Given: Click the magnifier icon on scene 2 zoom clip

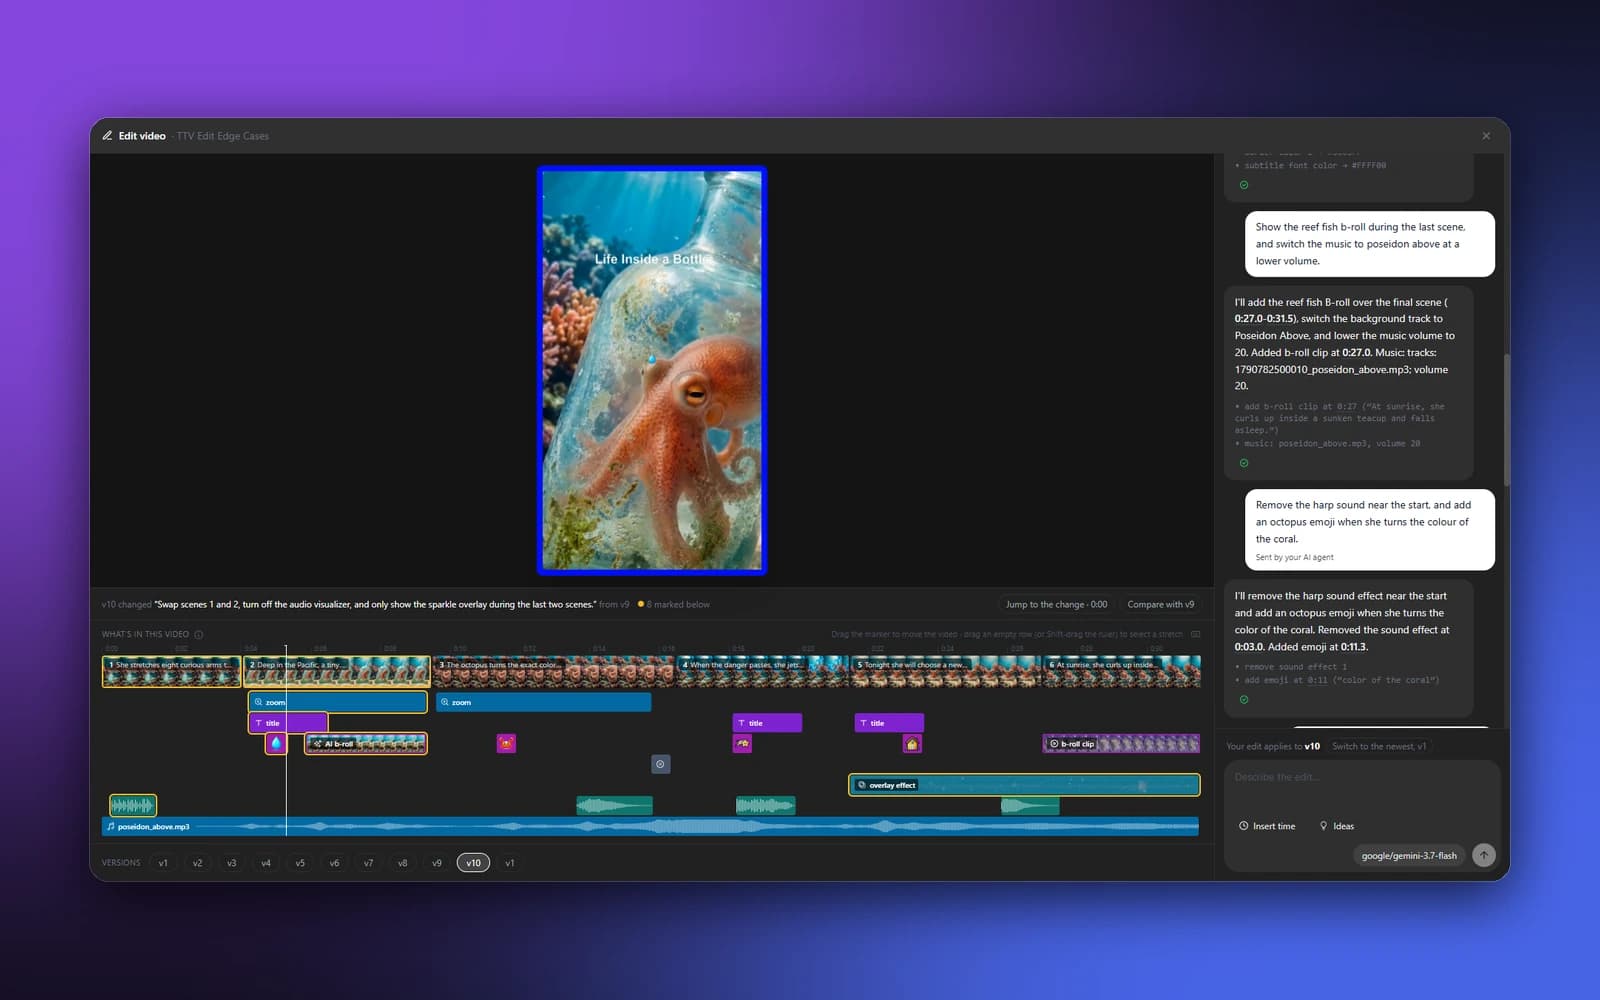Looking at the screenshot, I should (258, 702).
